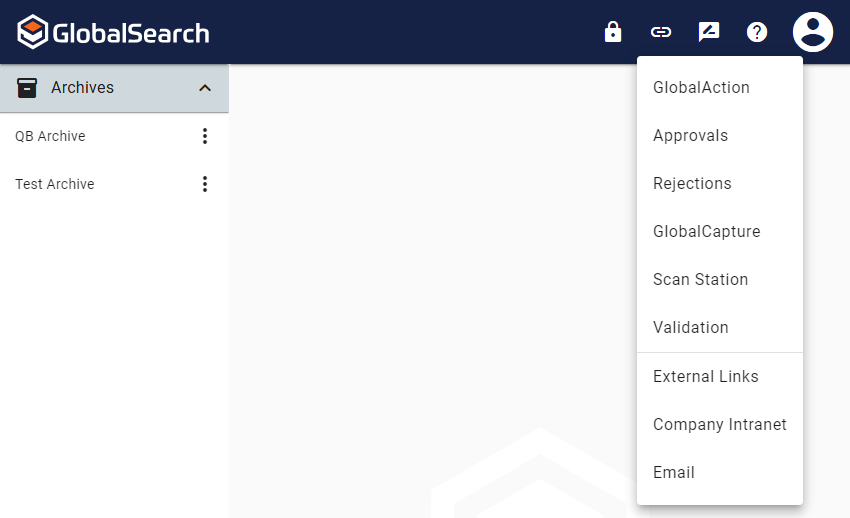Open Test Archive three-dot options menu

tap(205, 184)
